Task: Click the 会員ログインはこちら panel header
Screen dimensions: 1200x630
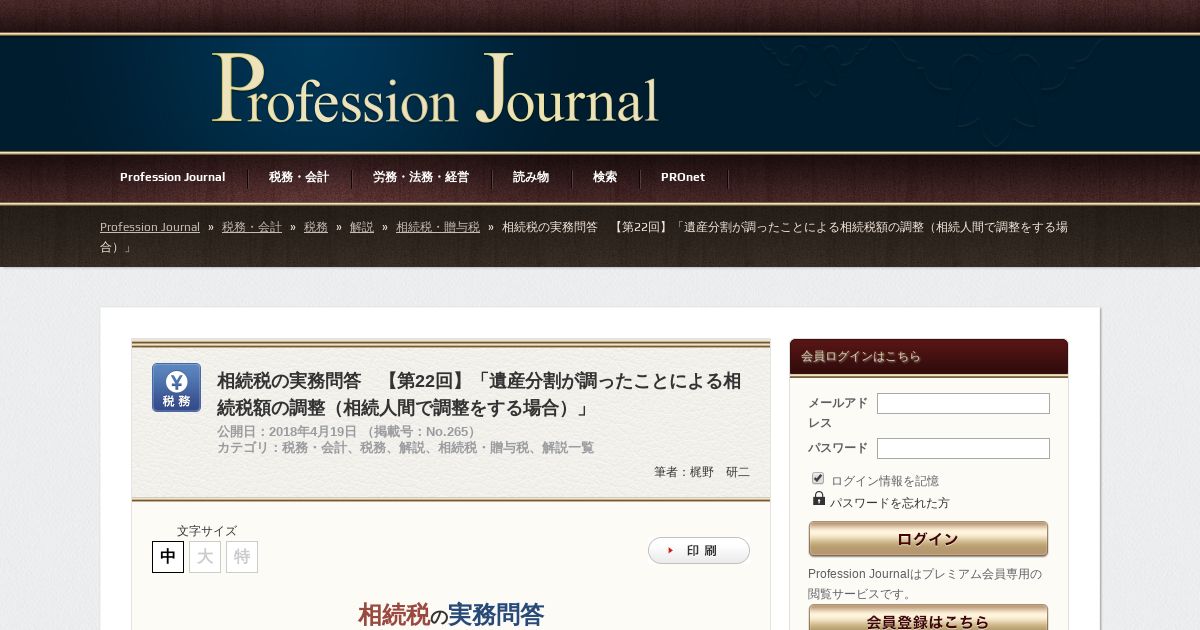Action: pyautogui.click(x=929, y=357)
